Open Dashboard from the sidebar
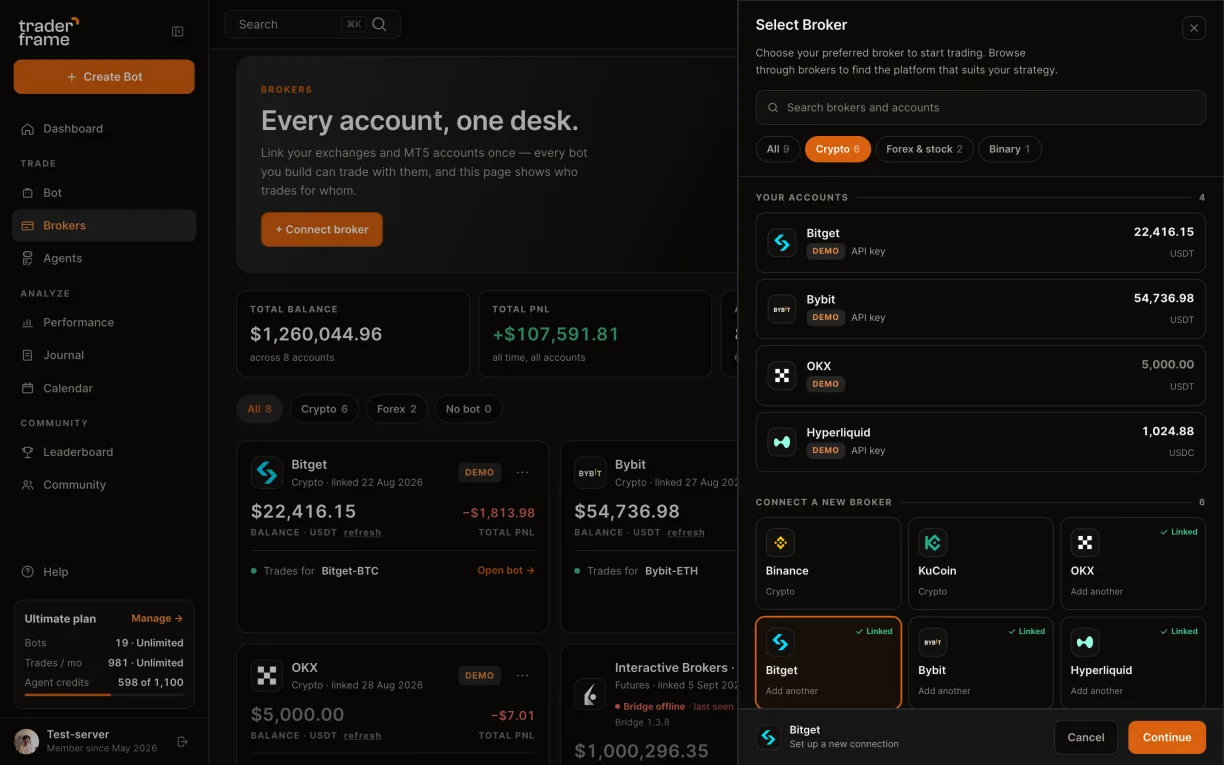Viewport: 1224px width, 765px height. (104, 128)
